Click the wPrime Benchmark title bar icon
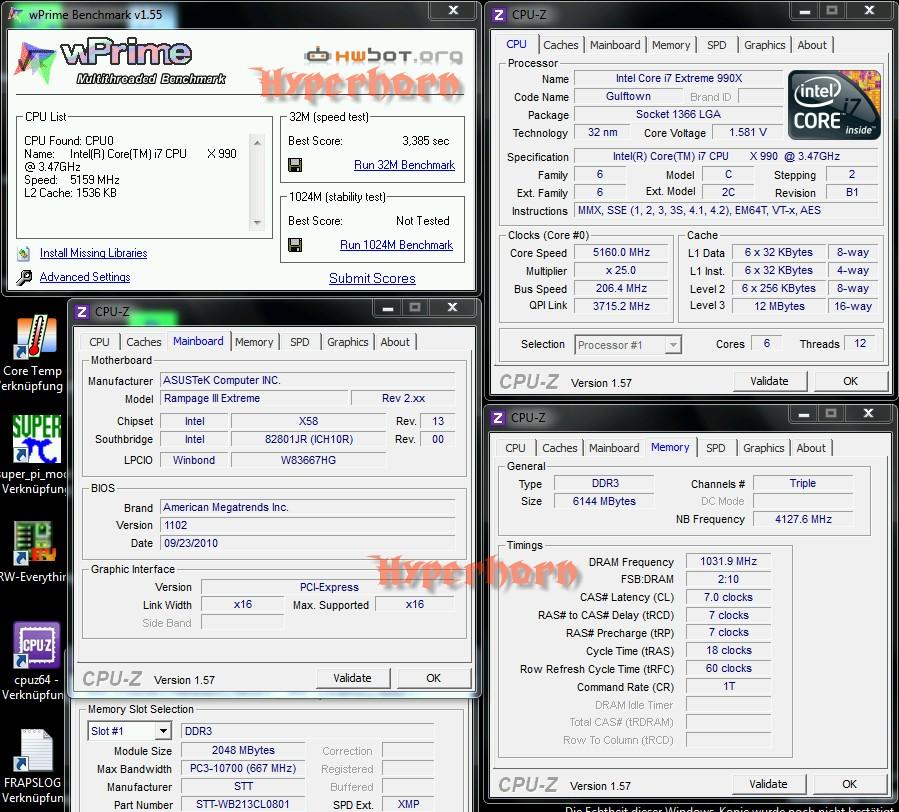Screen dimensions: 899x812 point(15,14)
